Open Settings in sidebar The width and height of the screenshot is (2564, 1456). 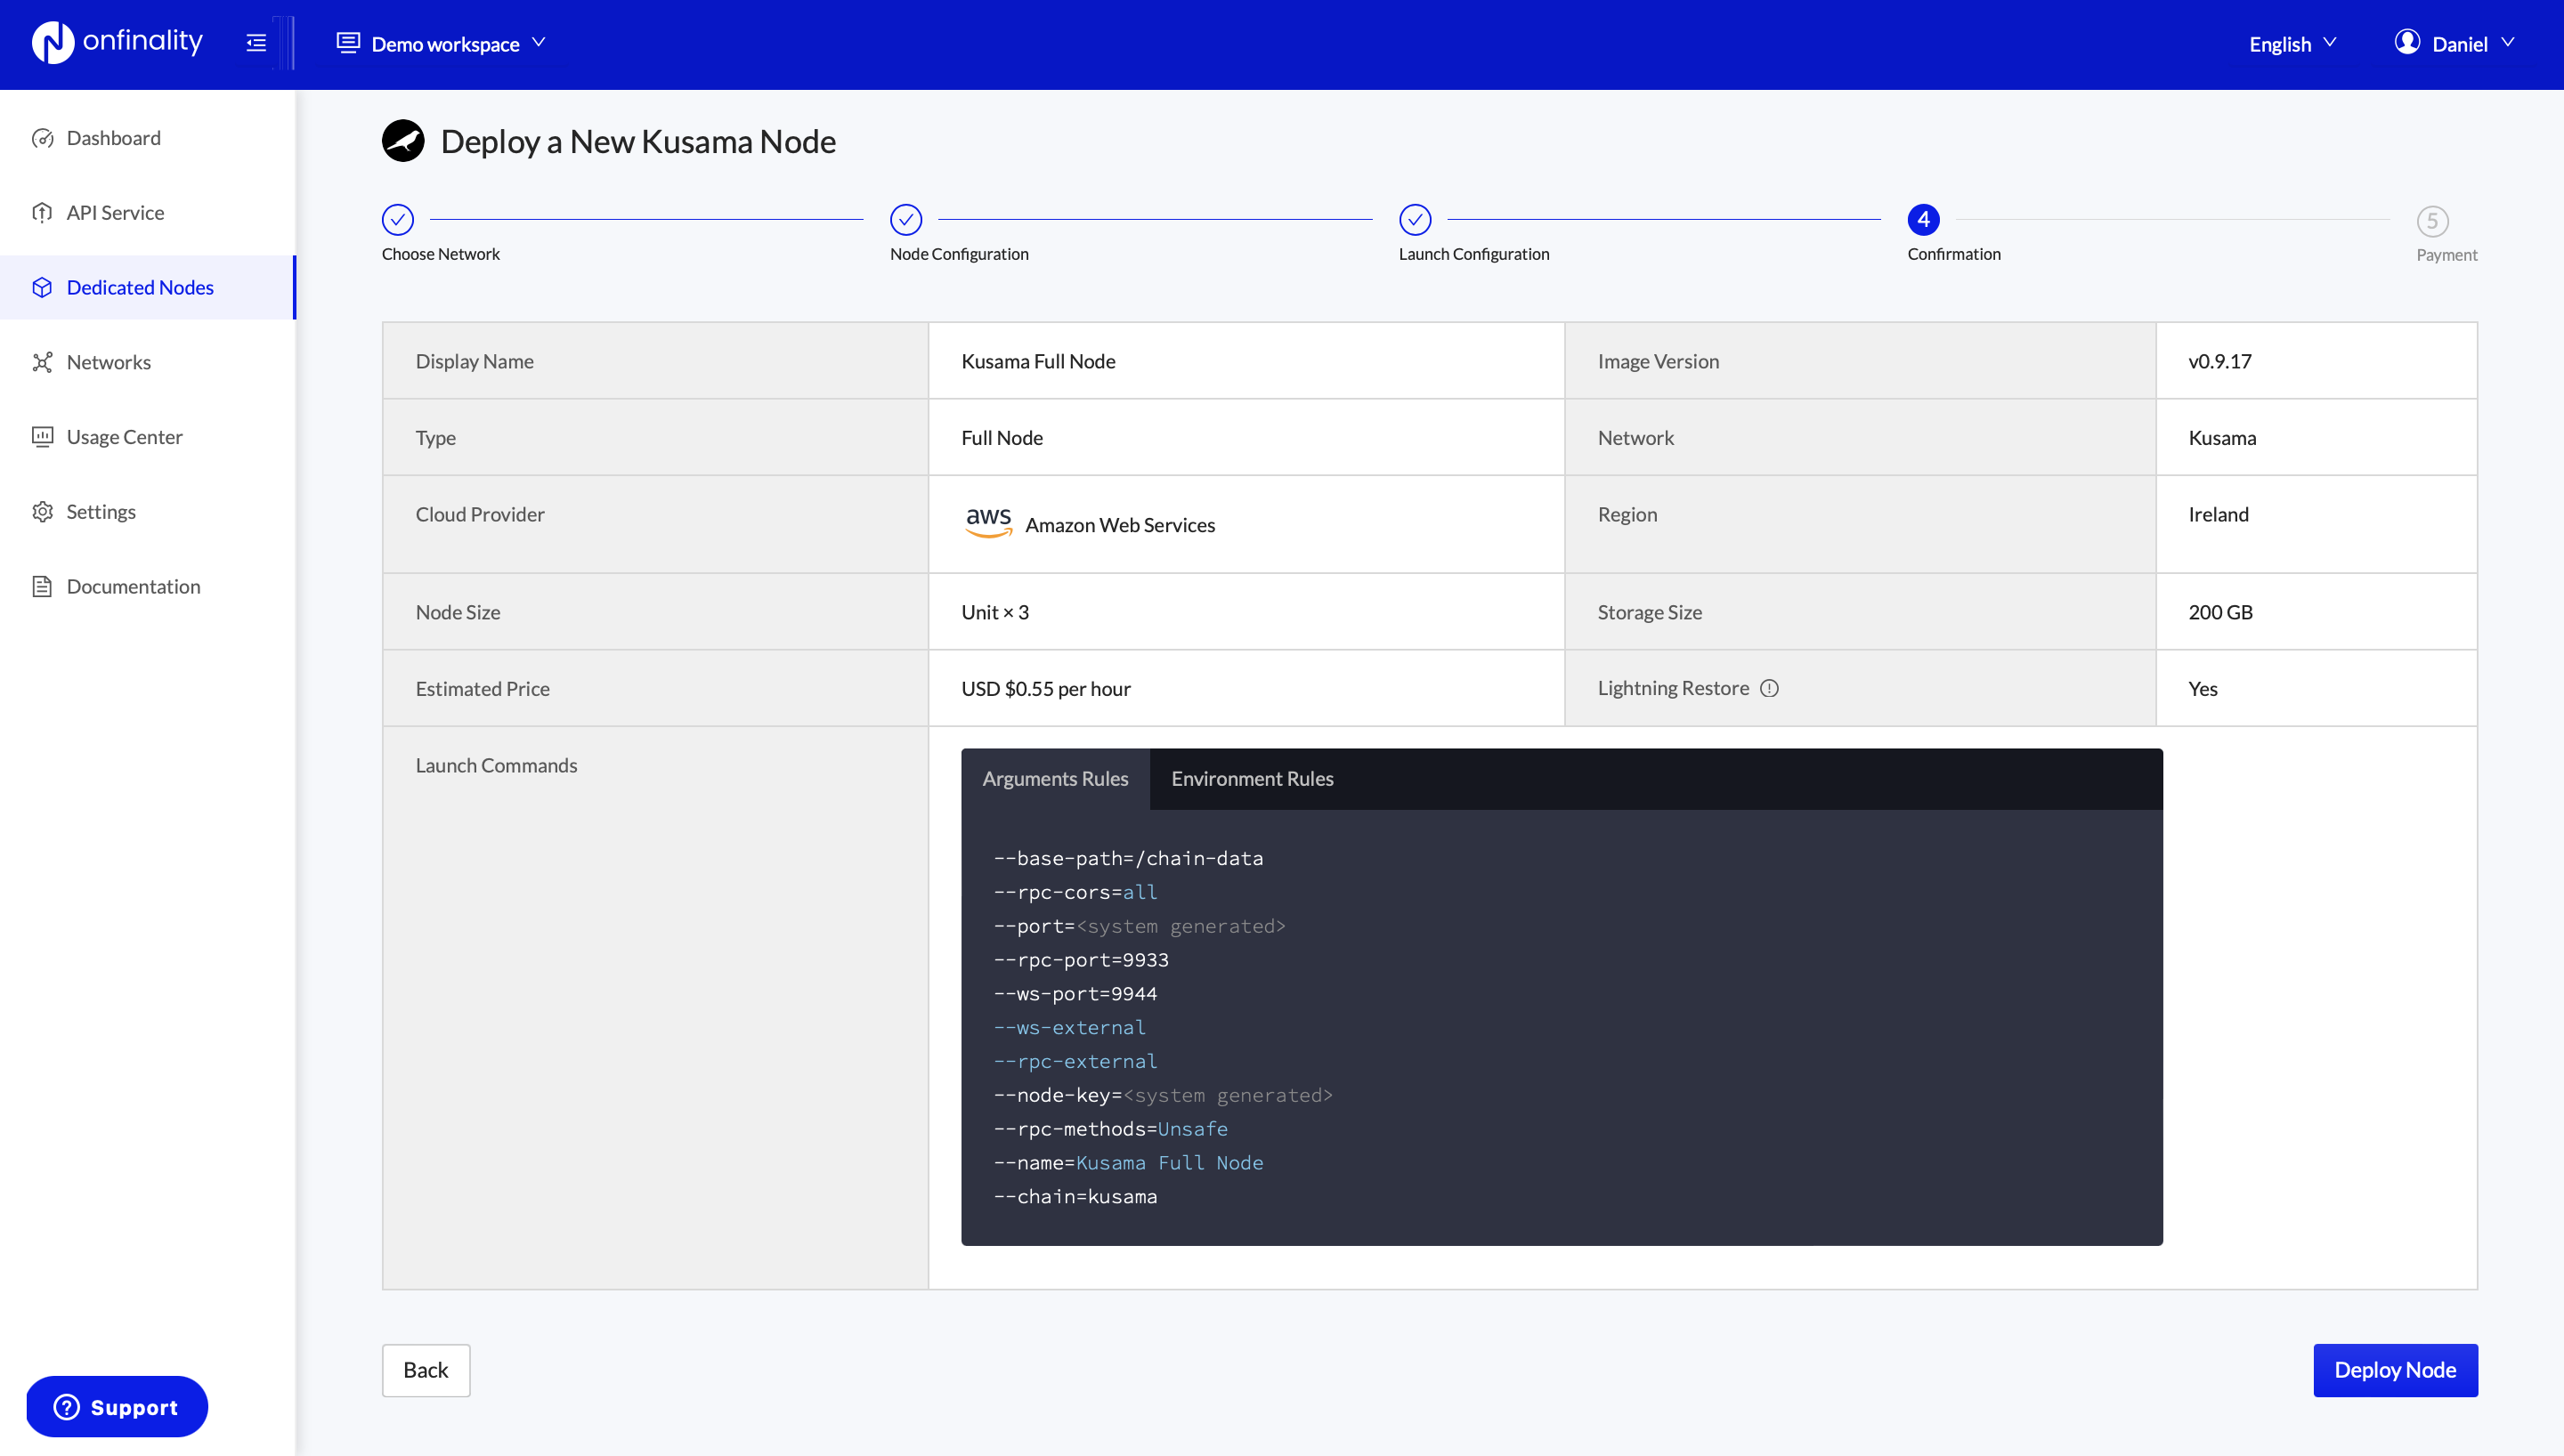(x=100, y=512)
